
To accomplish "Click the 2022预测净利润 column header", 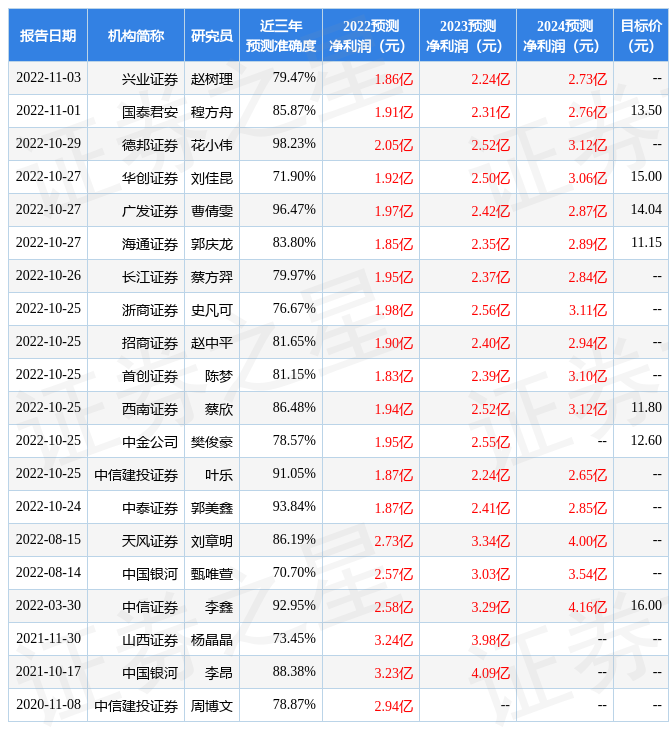I will tap(371, 35).
